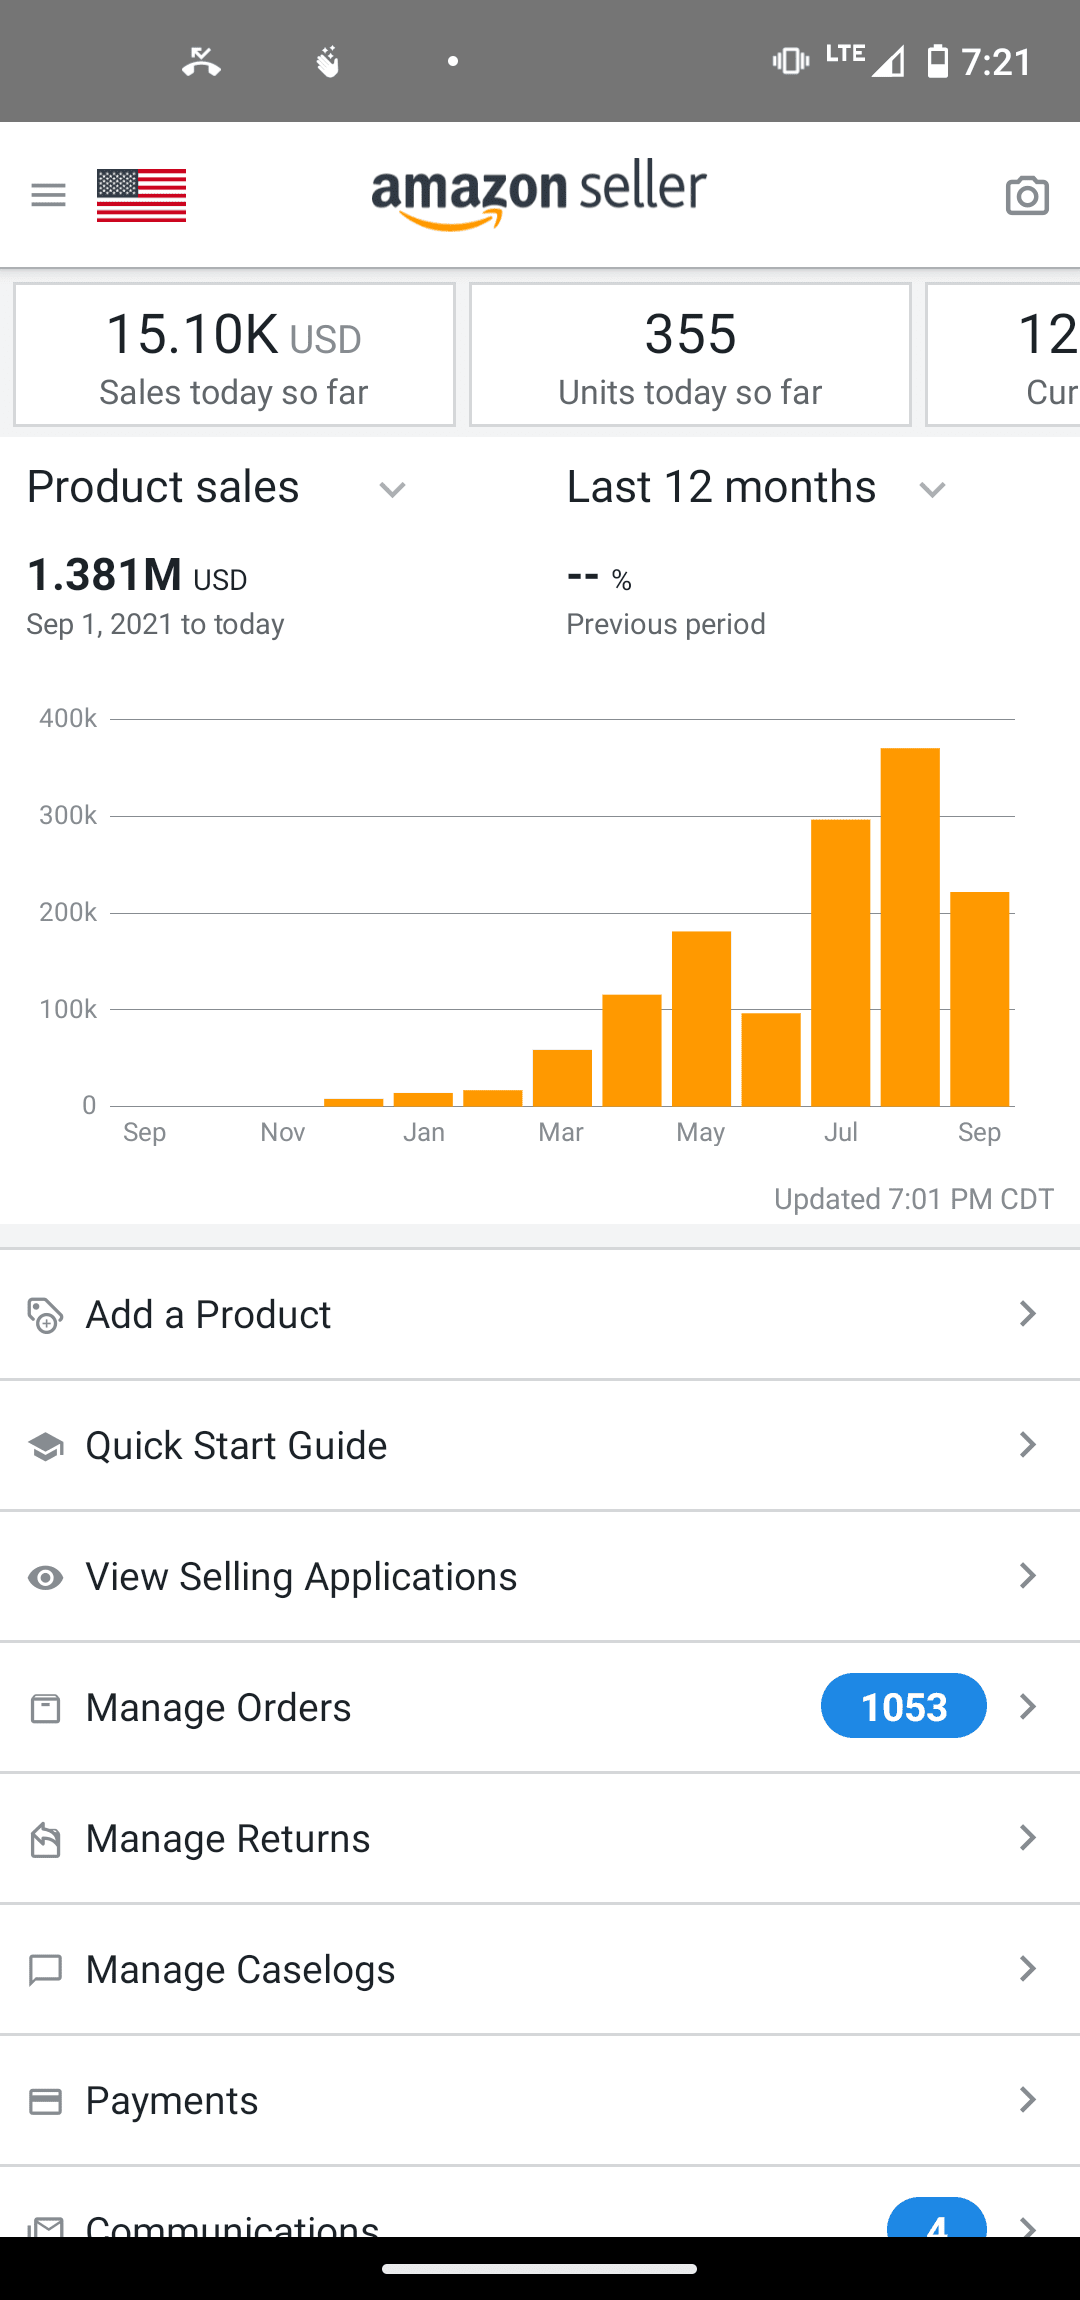Open the camera scan icon

1027,196
